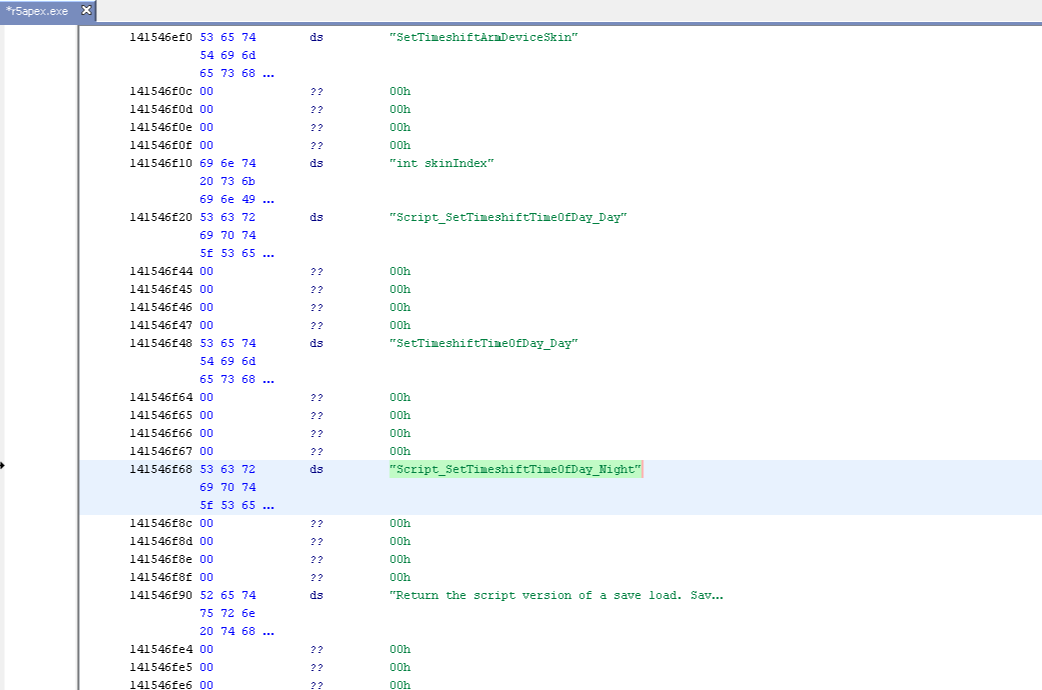Select the "Return the script version" string
Screen dimensions: 1042x690
click(556, 595)
